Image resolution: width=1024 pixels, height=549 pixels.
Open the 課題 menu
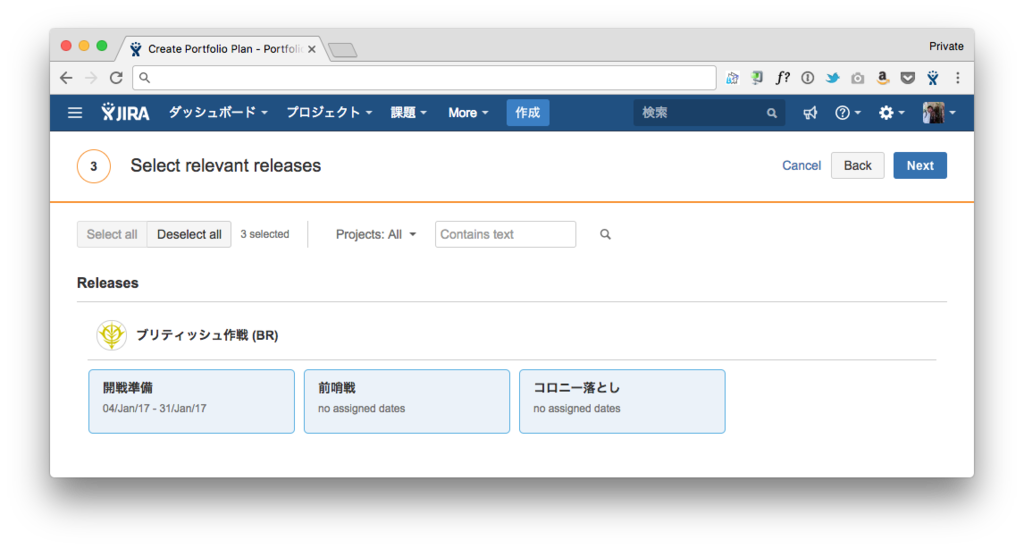tap(408, 112)
